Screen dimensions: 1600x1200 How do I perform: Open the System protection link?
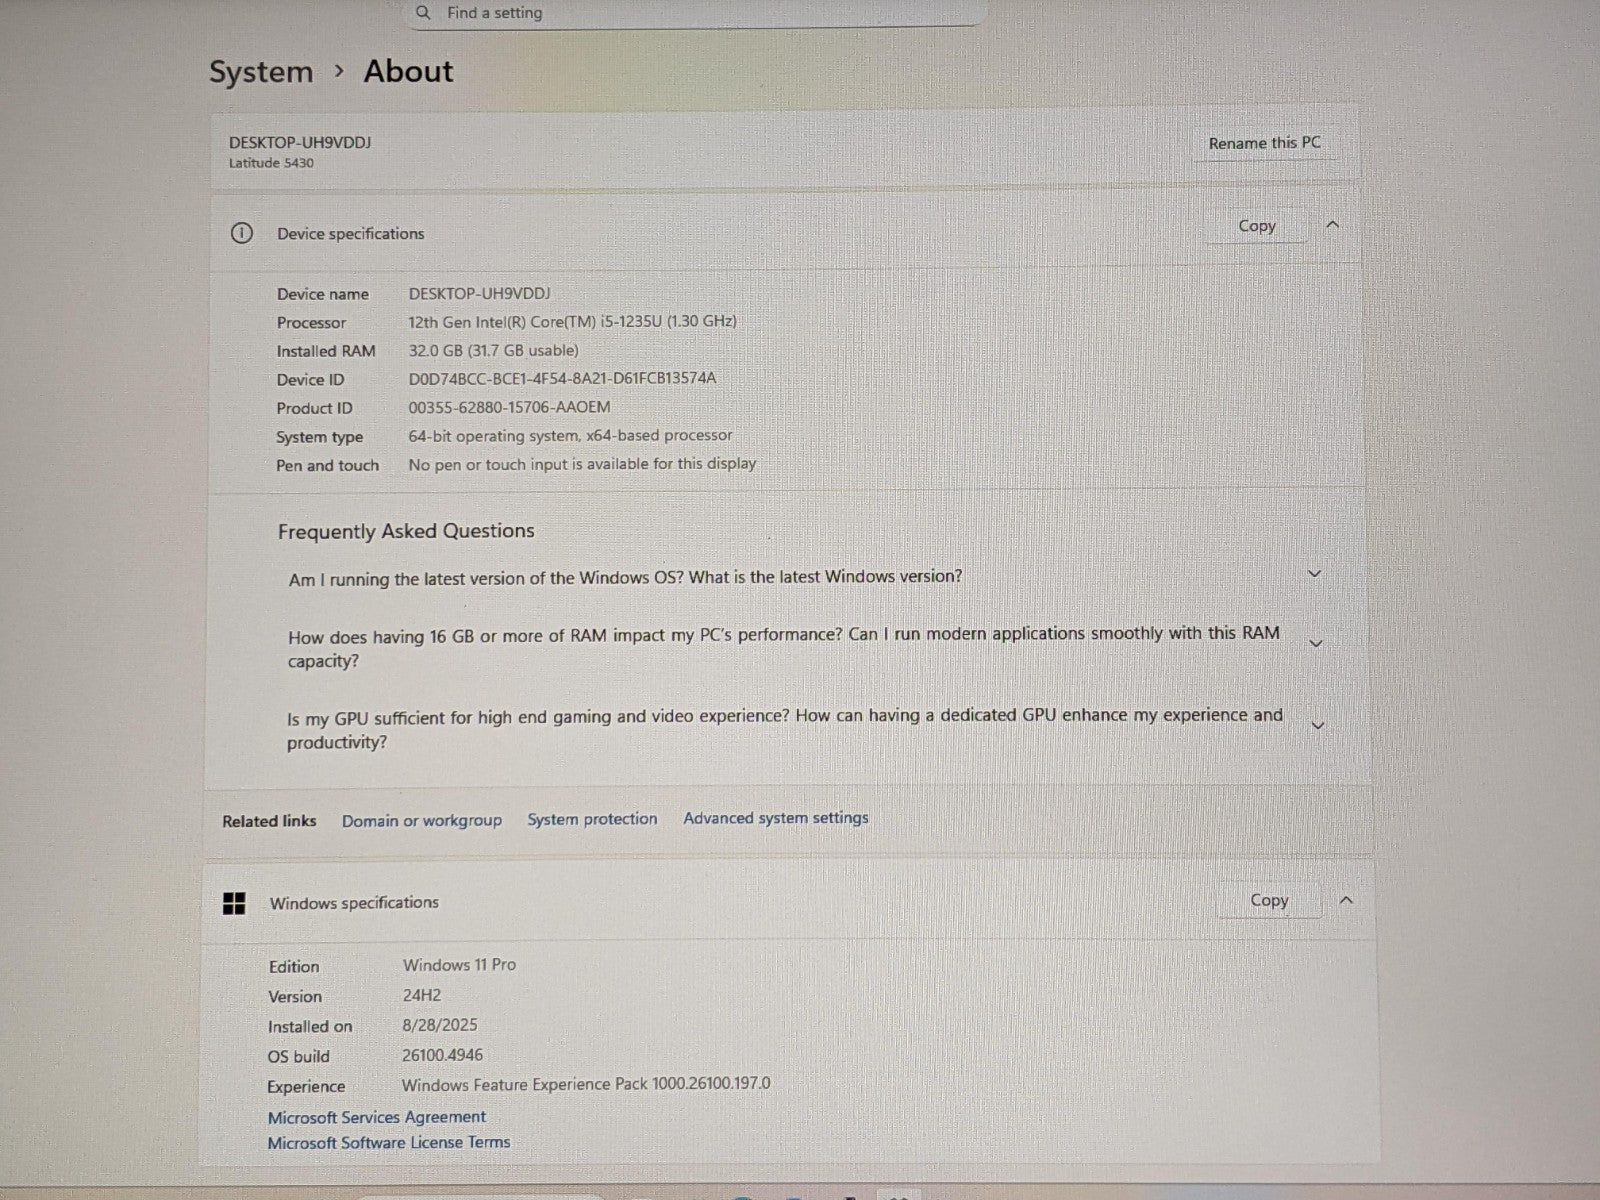(x=592, y=819)
